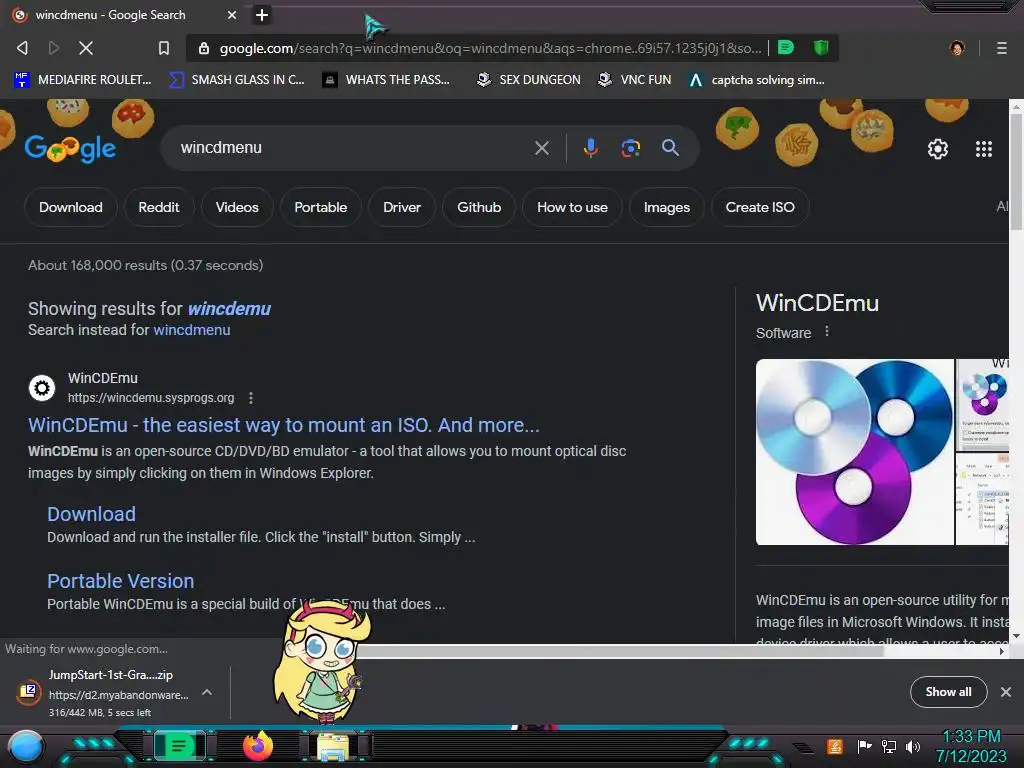Open the Action Center flag icon

click(x=865, y=746)
